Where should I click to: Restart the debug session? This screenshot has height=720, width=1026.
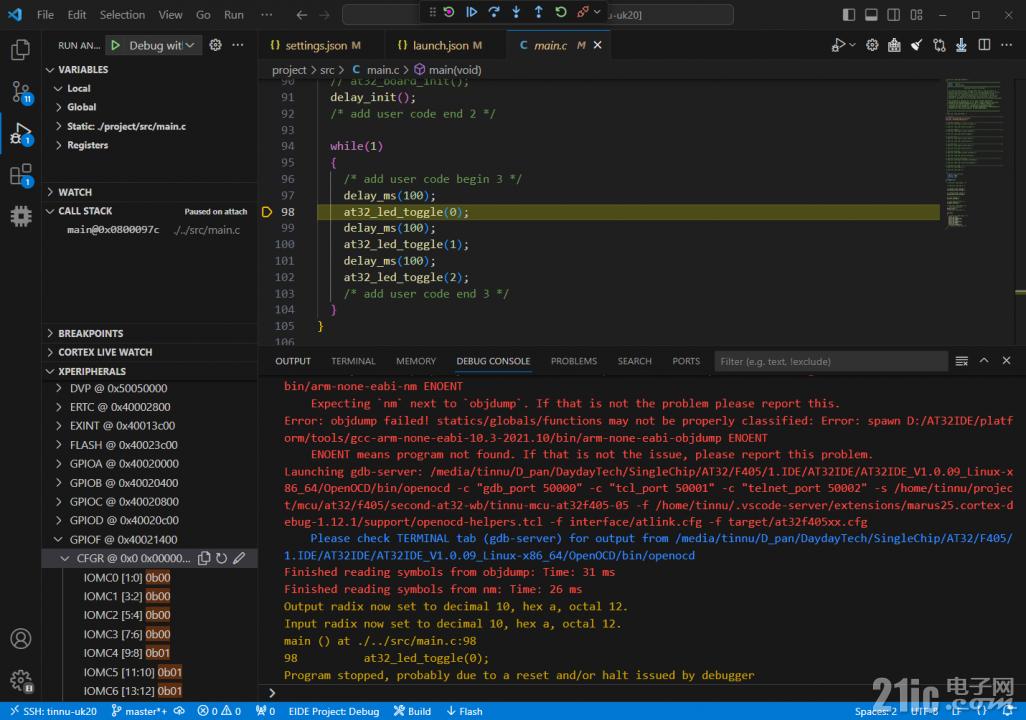[560, 12]
